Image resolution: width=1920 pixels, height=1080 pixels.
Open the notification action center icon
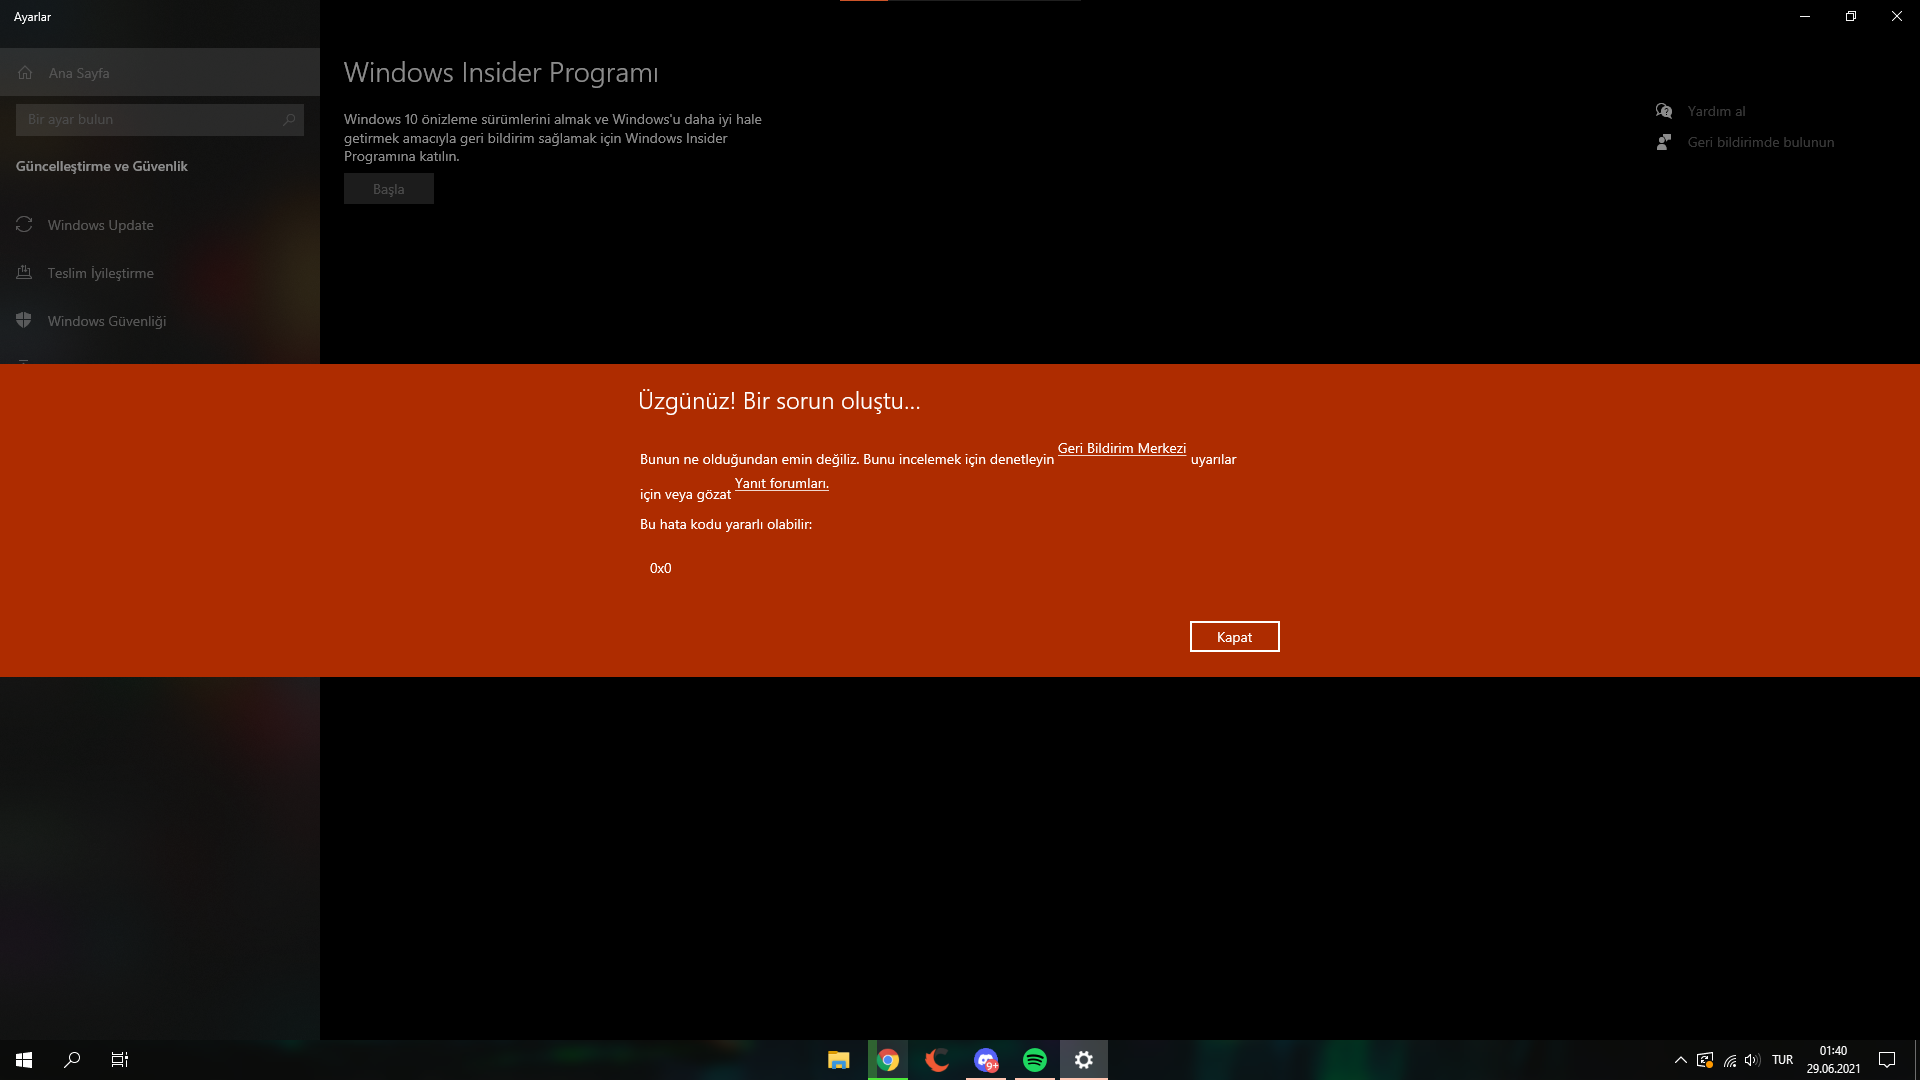1887,1060
